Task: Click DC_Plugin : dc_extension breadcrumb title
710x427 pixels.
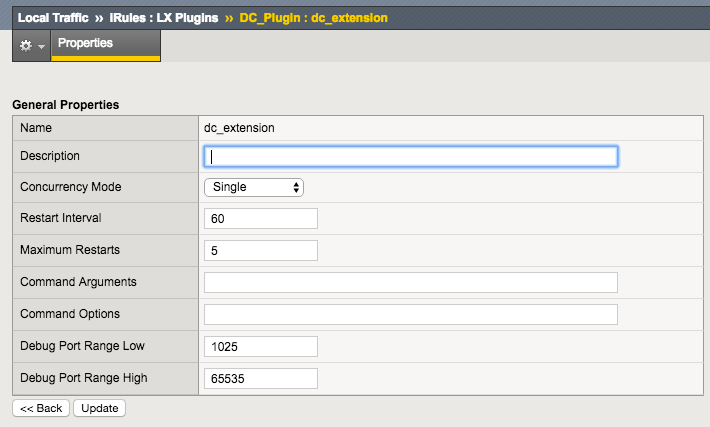Action: tap(313, 18)
